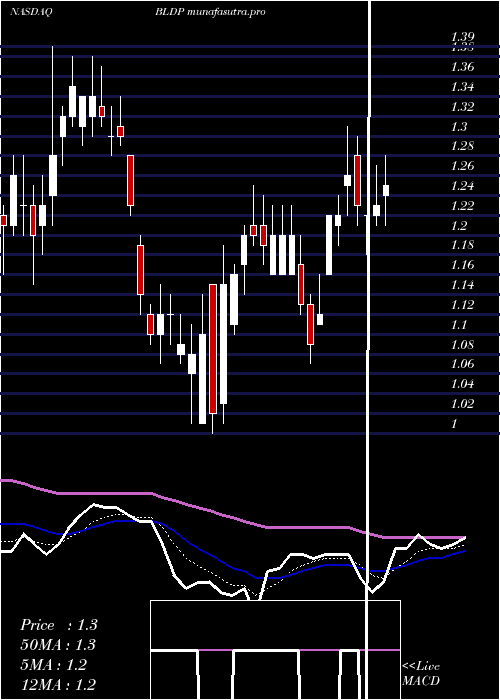Select the 1.32 price axis label
This screenshot has width=500, height=700.
click(x=462, y=107)
